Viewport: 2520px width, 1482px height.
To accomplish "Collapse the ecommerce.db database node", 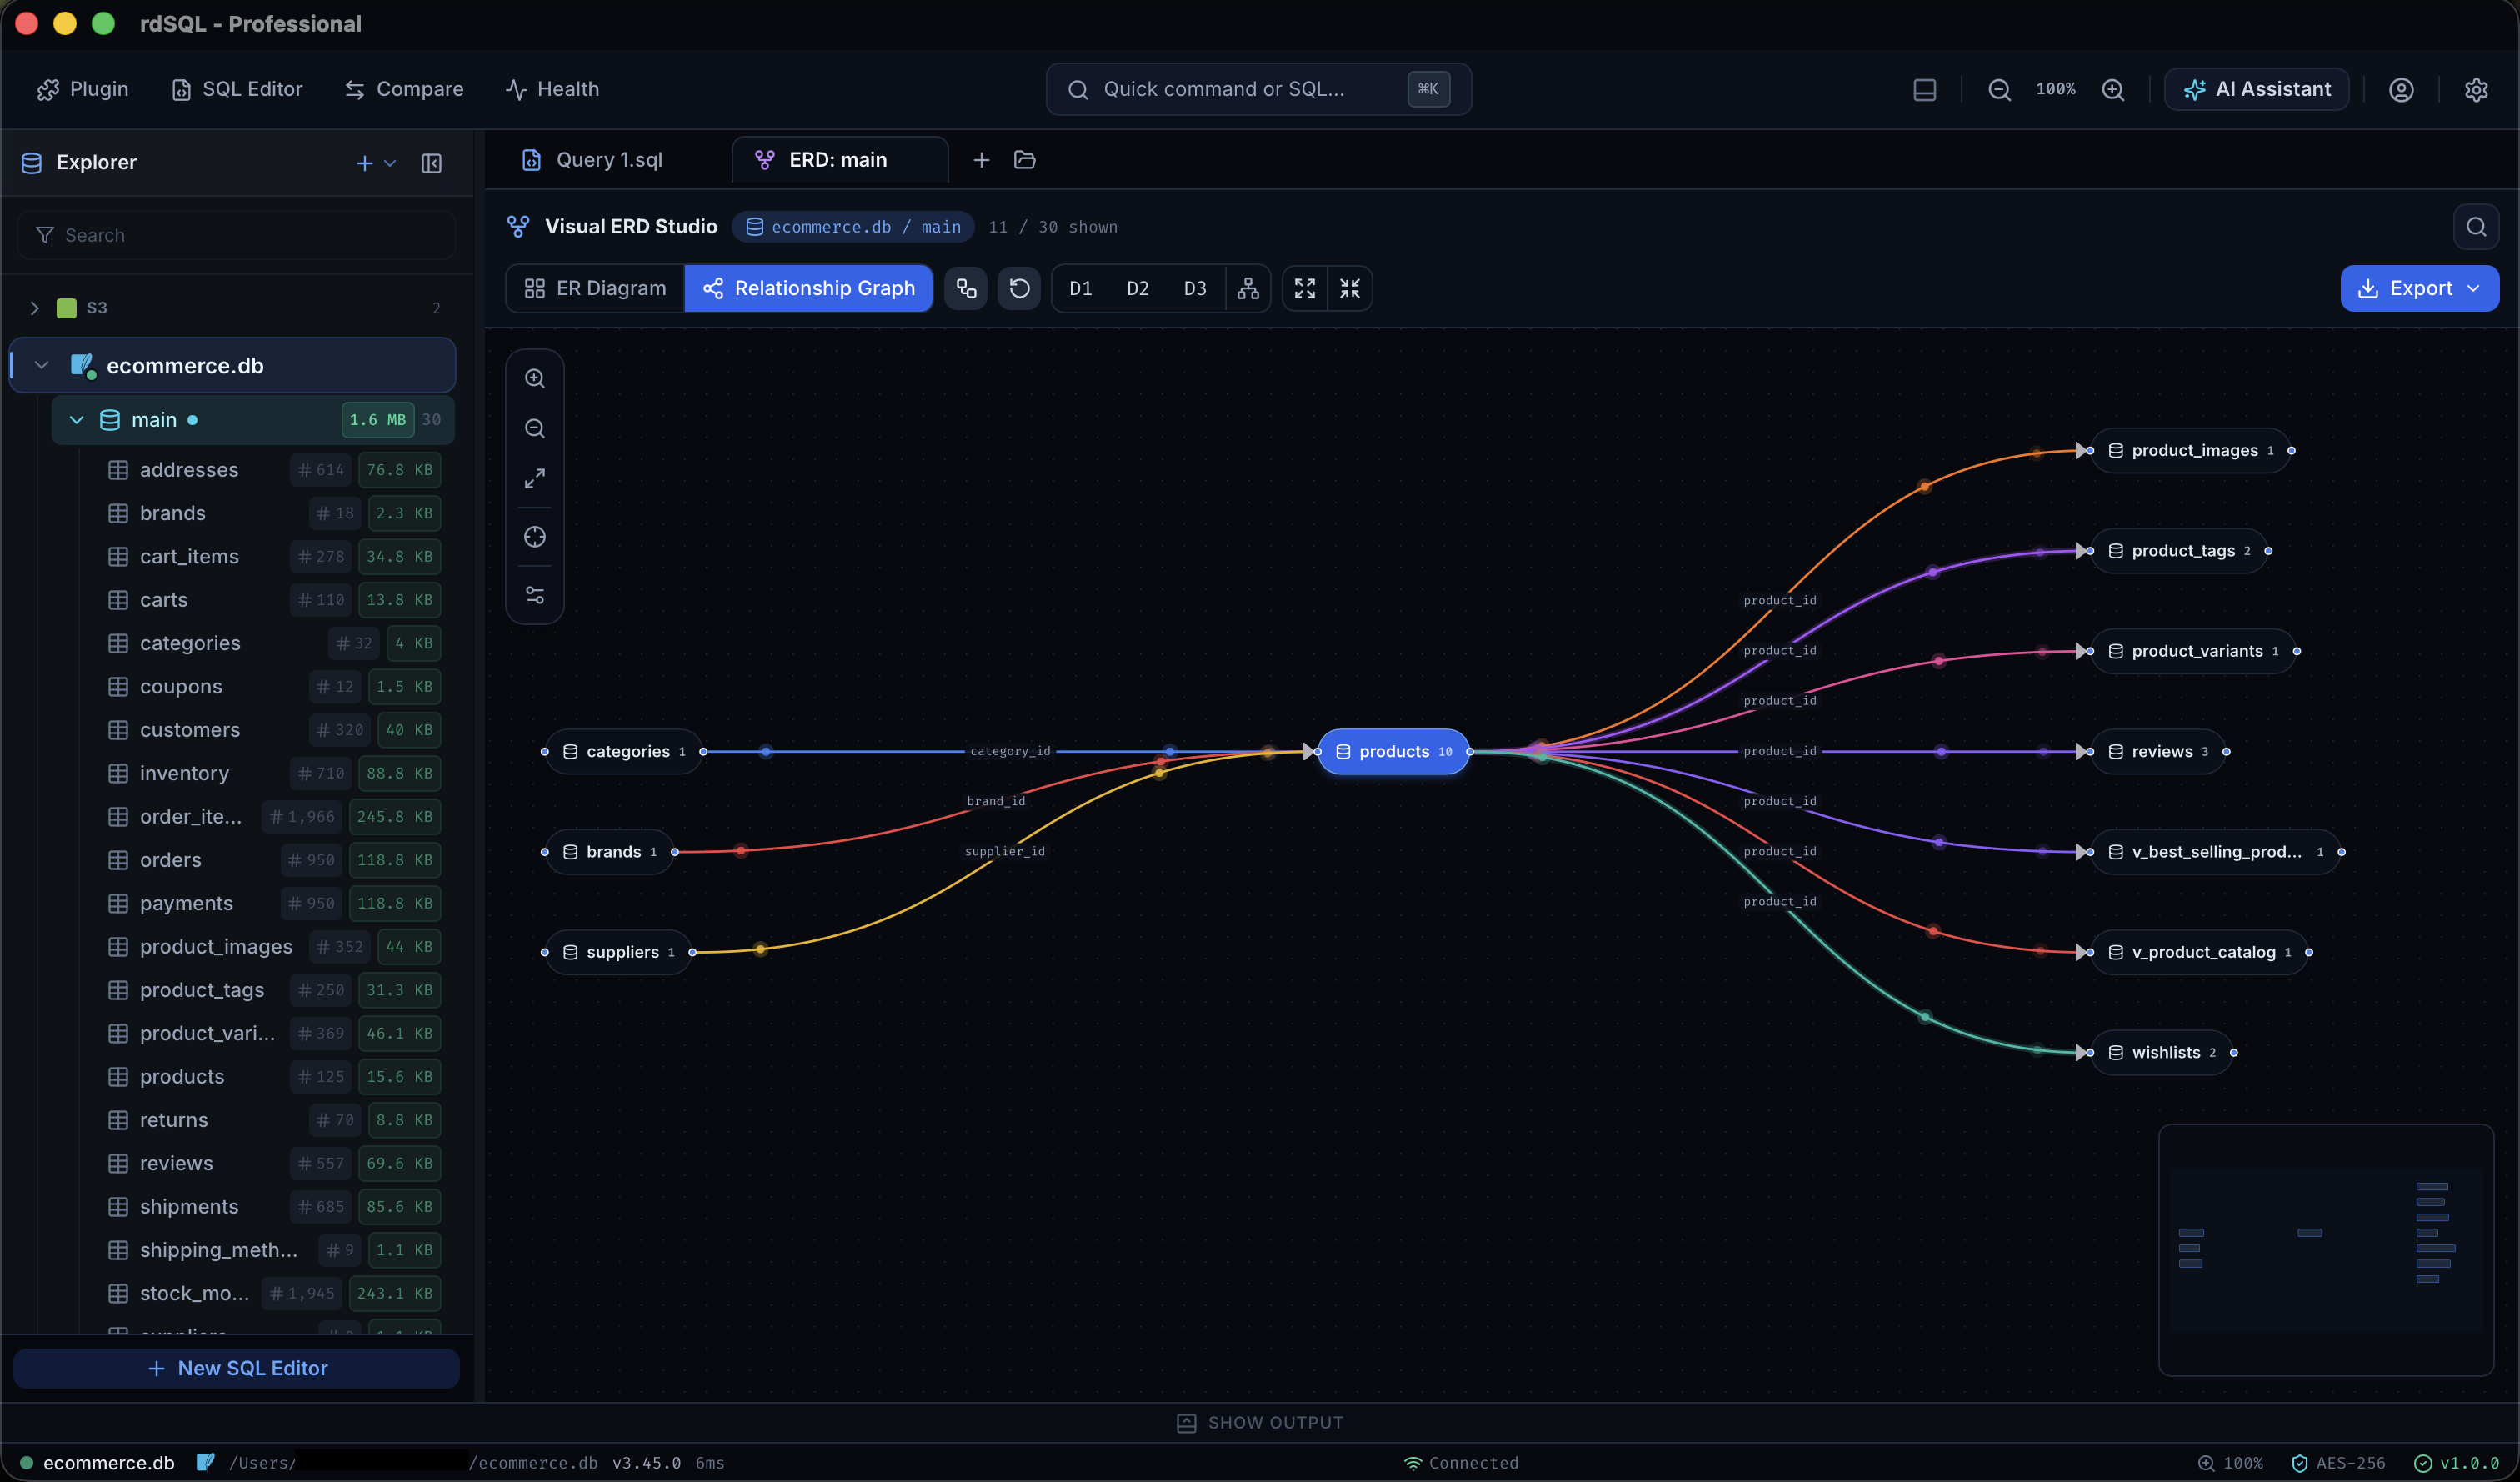I will pyautogui.click(x=42, y=365).
